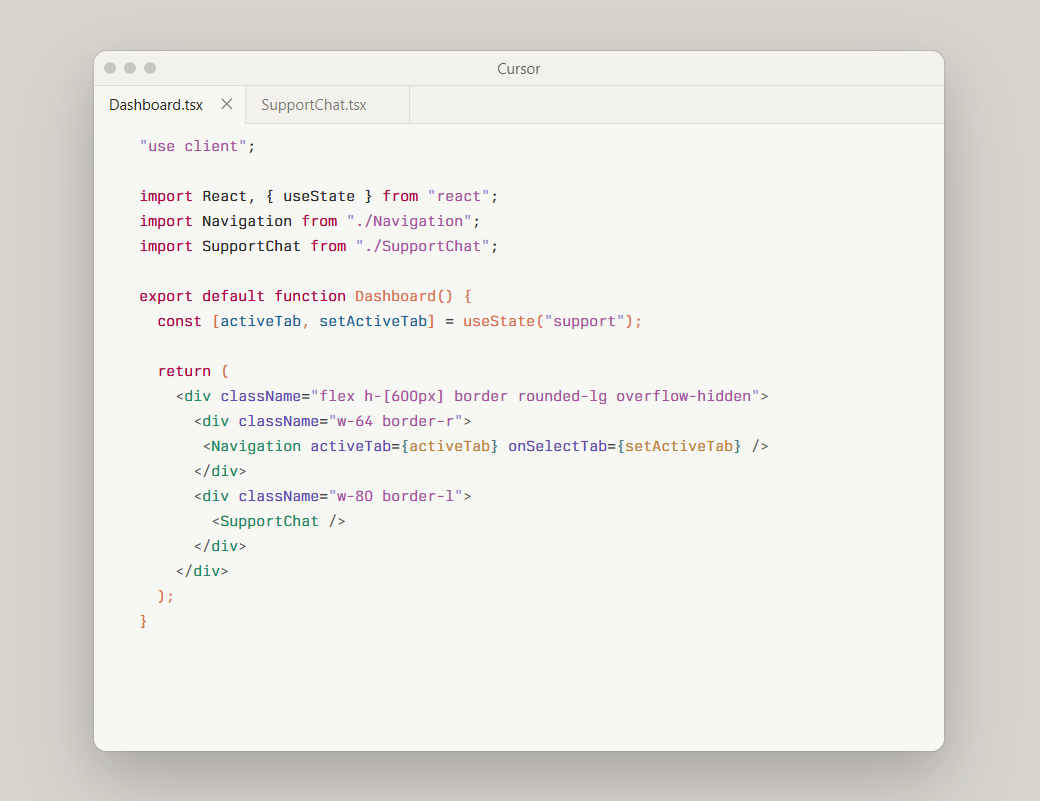
Task: Close the Dashboard.tsx tab with the X icon
Action: (227, 104)
